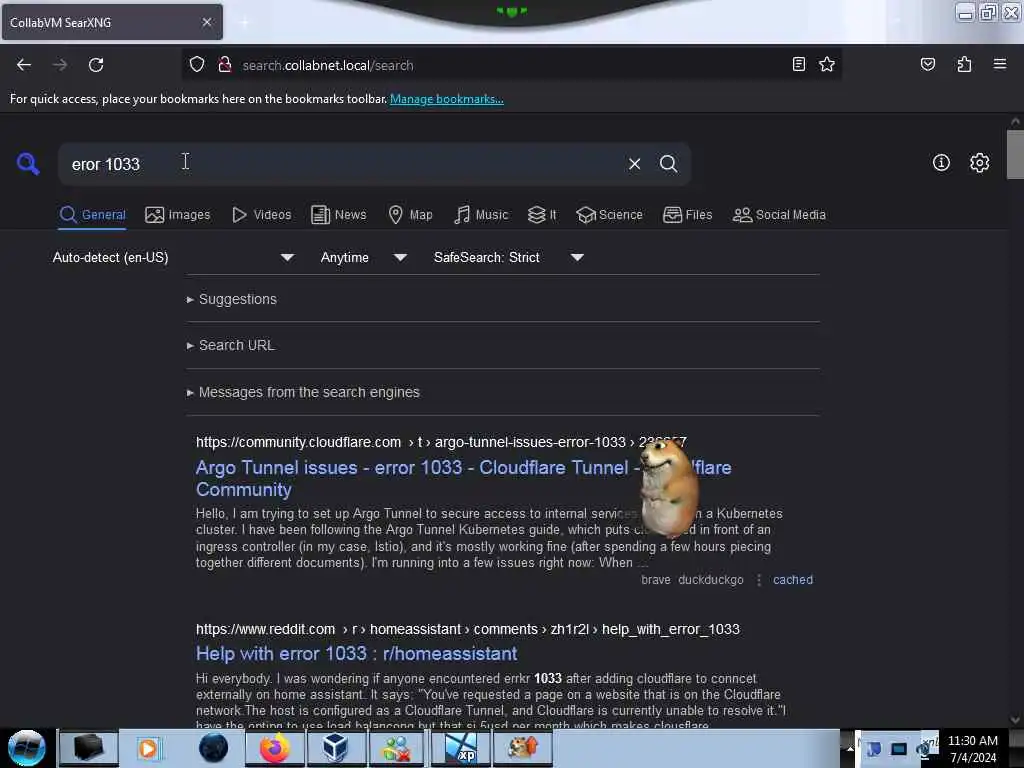Switch to the Images search tab
The width and height of the screenshot is (1024, 768).
(178, 215)
